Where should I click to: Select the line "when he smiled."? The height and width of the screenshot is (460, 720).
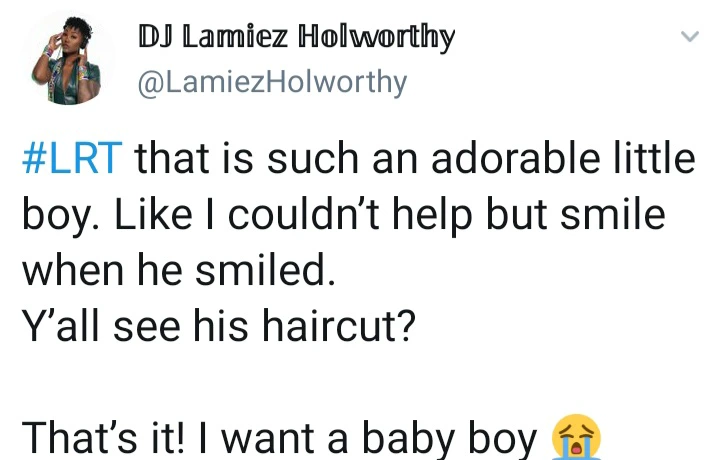[x=179, y=269]
